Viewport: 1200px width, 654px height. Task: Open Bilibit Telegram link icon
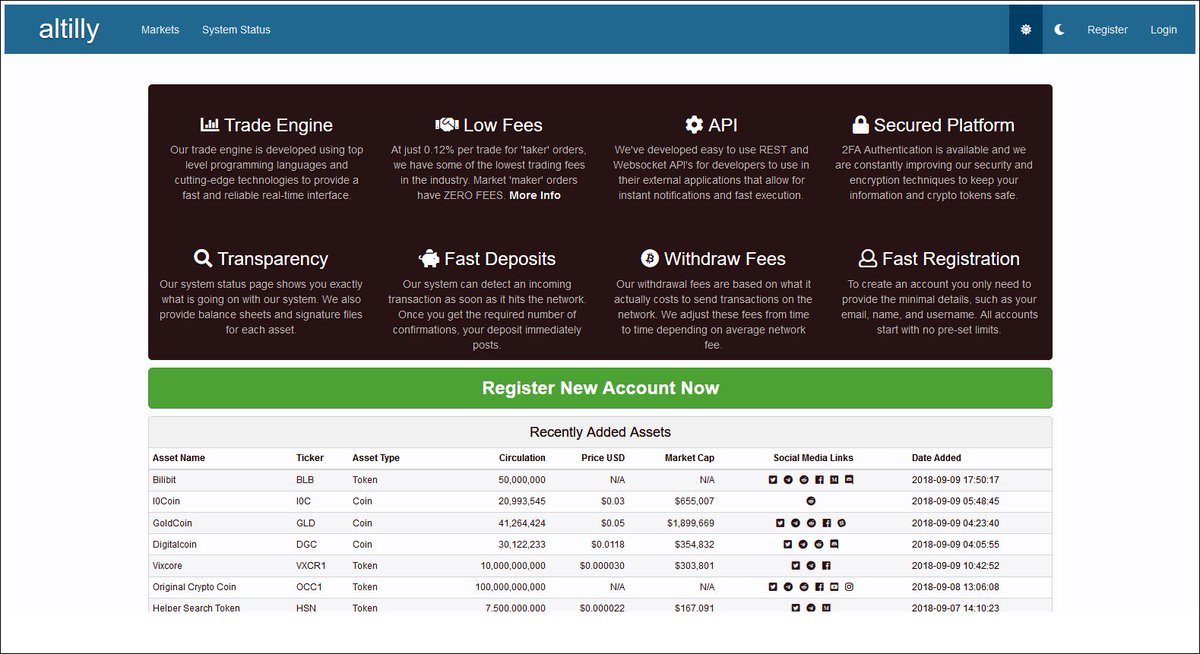[x=788, y=480]
